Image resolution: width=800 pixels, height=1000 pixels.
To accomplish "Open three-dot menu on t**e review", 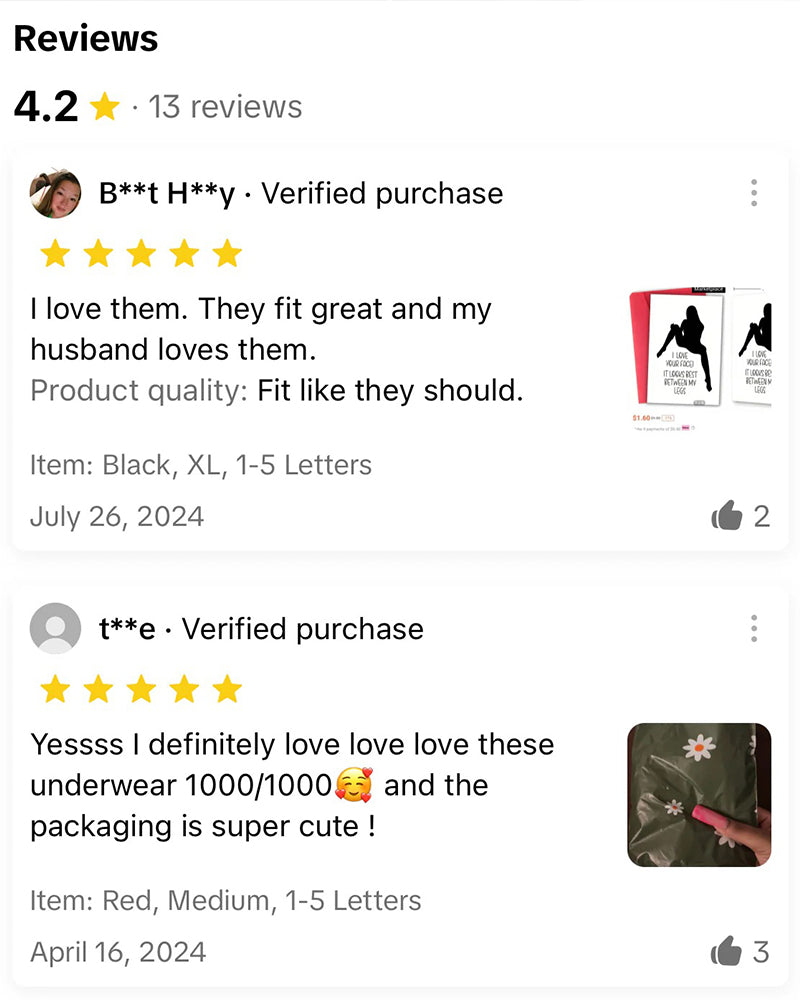I will pyautogui.click(x=753, y=628).
